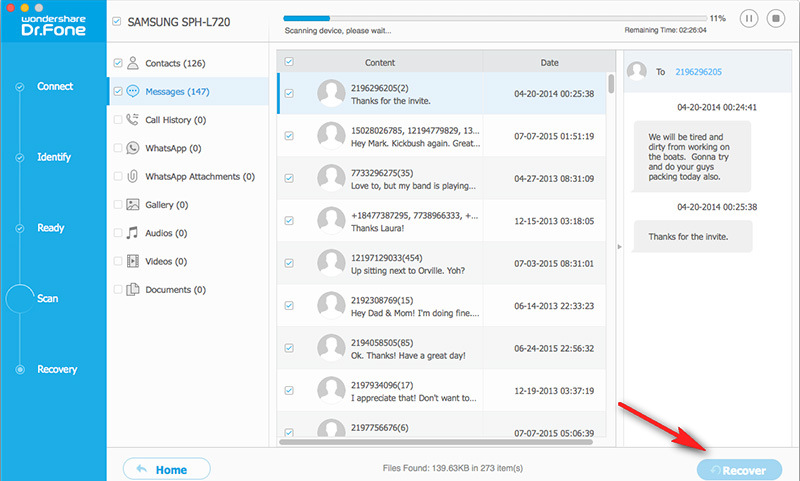Tick the Videos (0) checkbox
800x481 pixels.
click(x=118, y=261)
